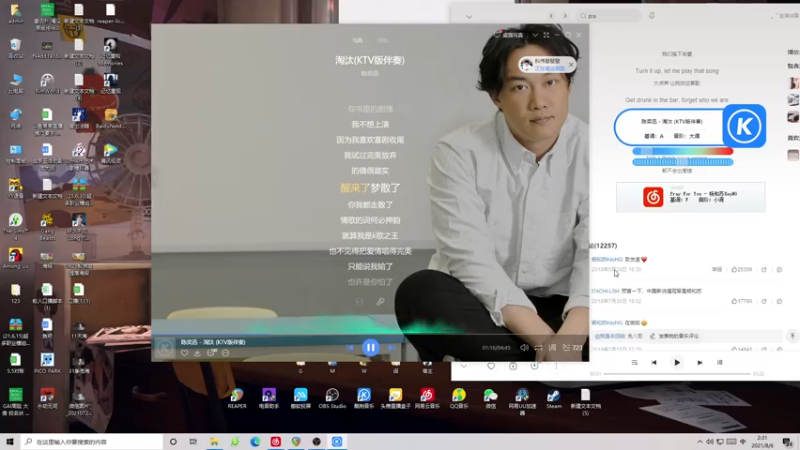Like the current Kugou song with heart
The height and width of the screenshot is (450, 800).
184,353
